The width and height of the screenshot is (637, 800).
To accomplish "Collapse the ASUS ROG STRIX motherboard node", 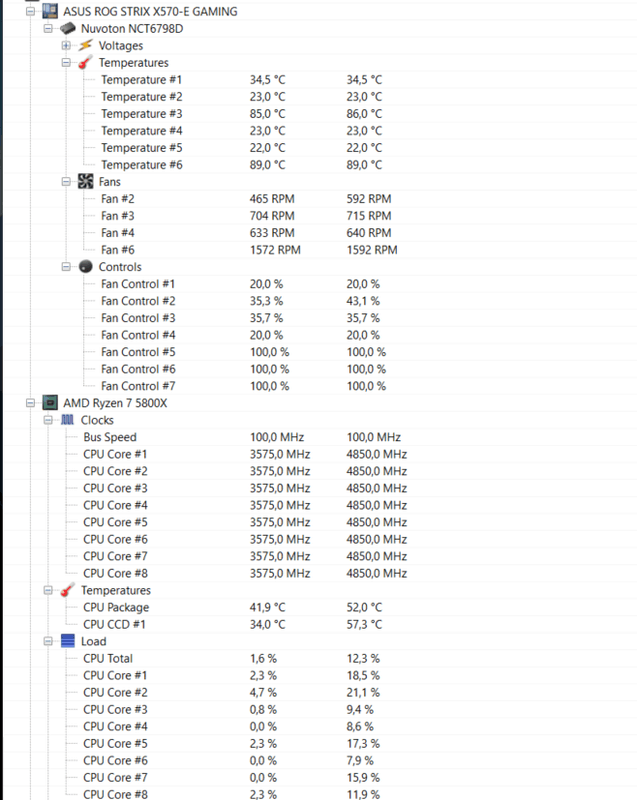I will click(x=30, y=11).
